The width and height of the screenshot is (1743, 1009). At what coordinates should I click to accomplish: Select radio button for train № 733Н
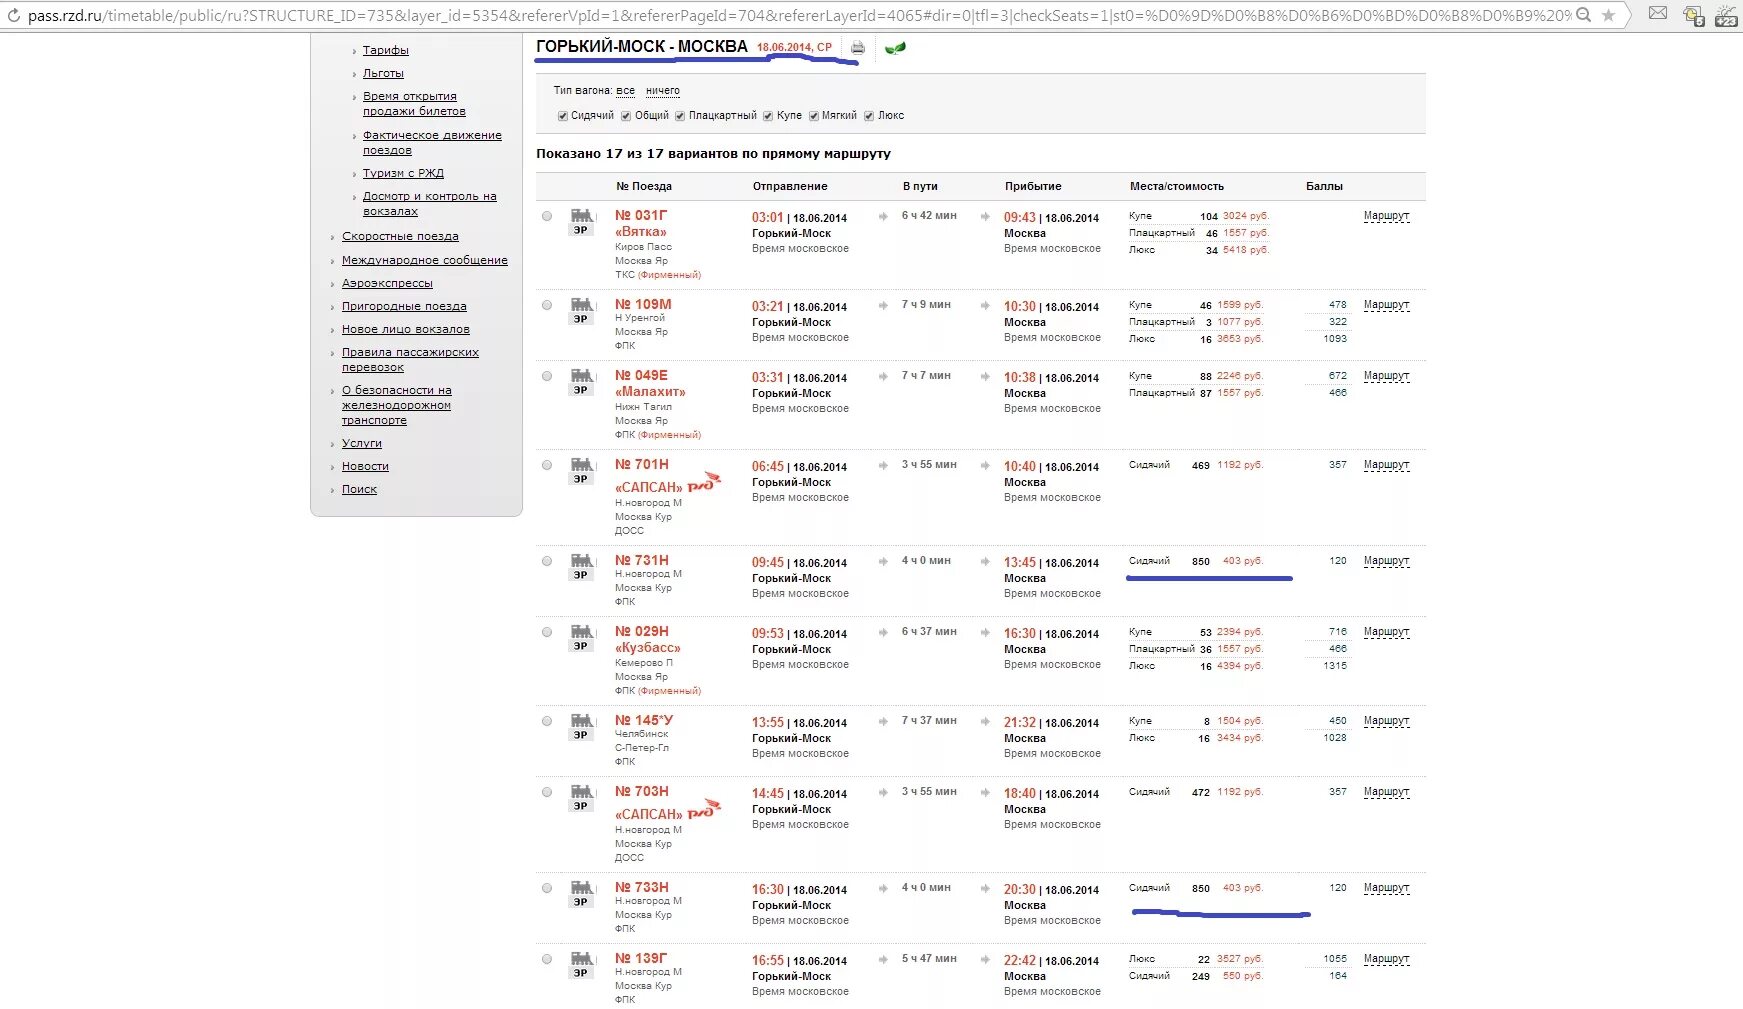click(x=547, y=888)
